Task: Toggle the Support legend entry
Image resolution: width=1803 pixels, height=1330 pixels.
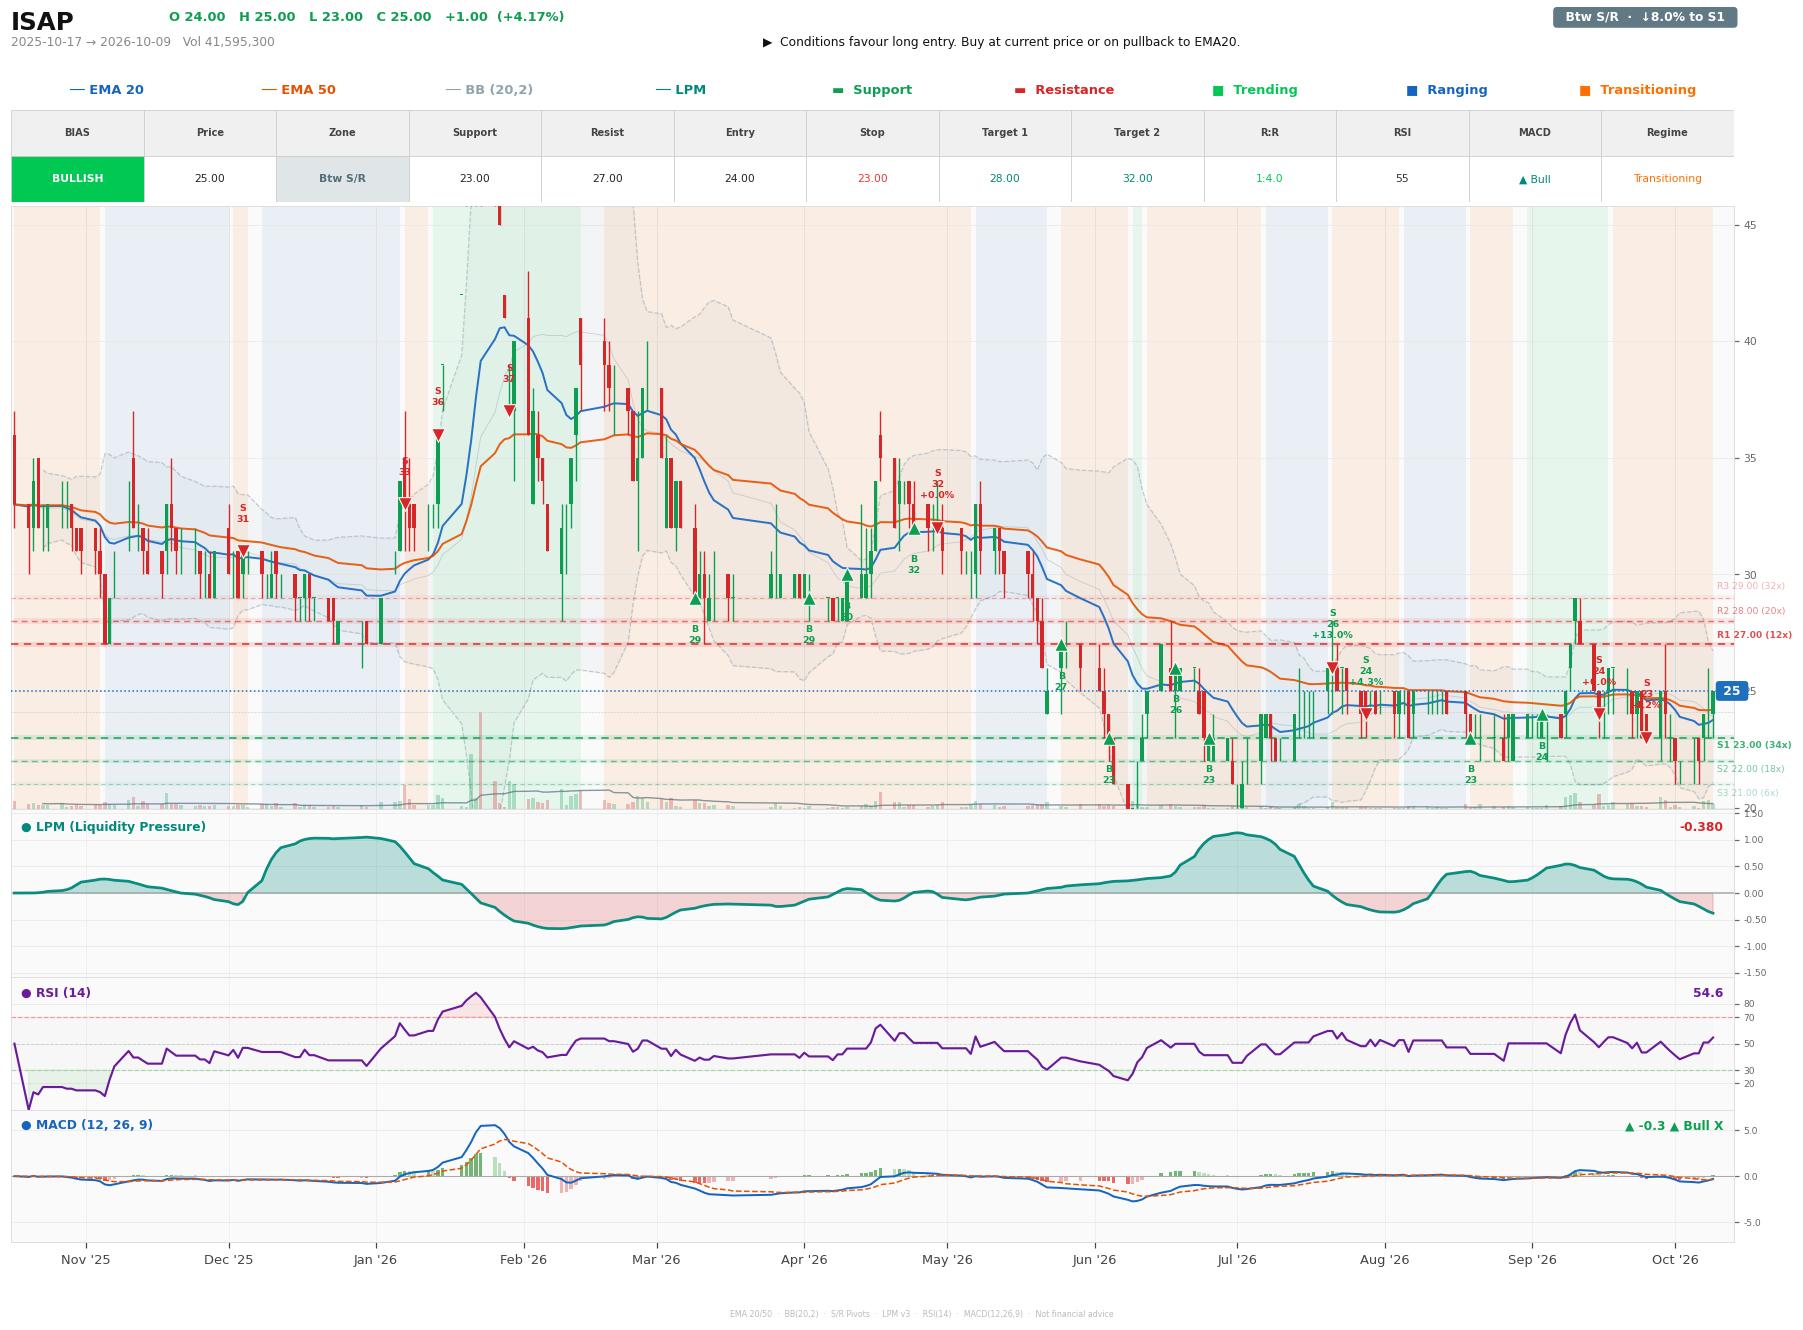Action: [872, 90]
